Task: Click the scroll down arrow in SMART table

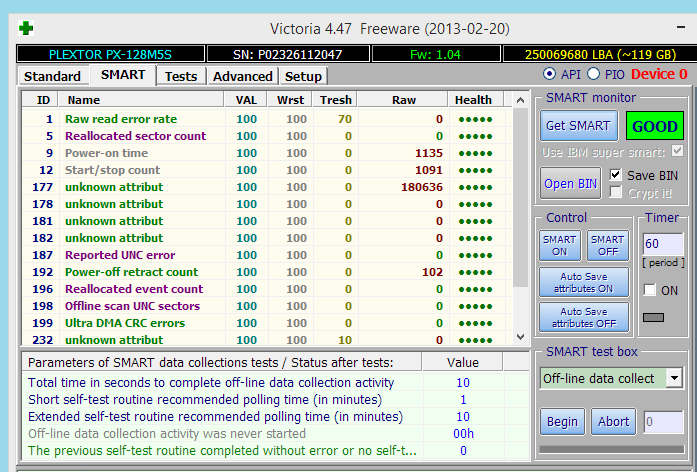Action: coord(521,337)
